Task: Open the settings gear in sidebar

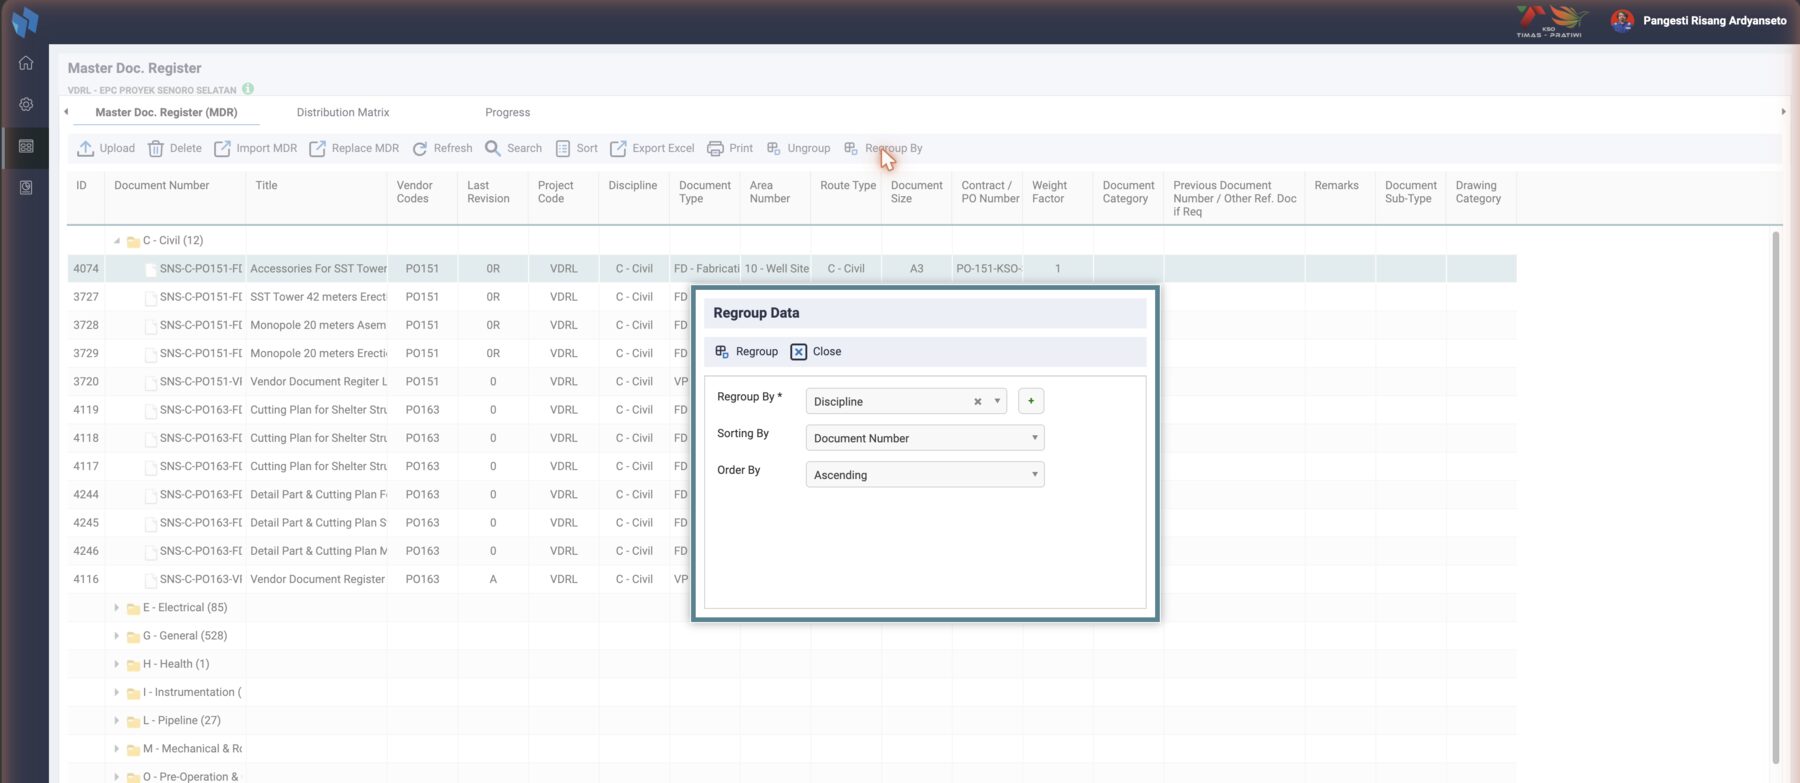Action: (x=26, y=104)
